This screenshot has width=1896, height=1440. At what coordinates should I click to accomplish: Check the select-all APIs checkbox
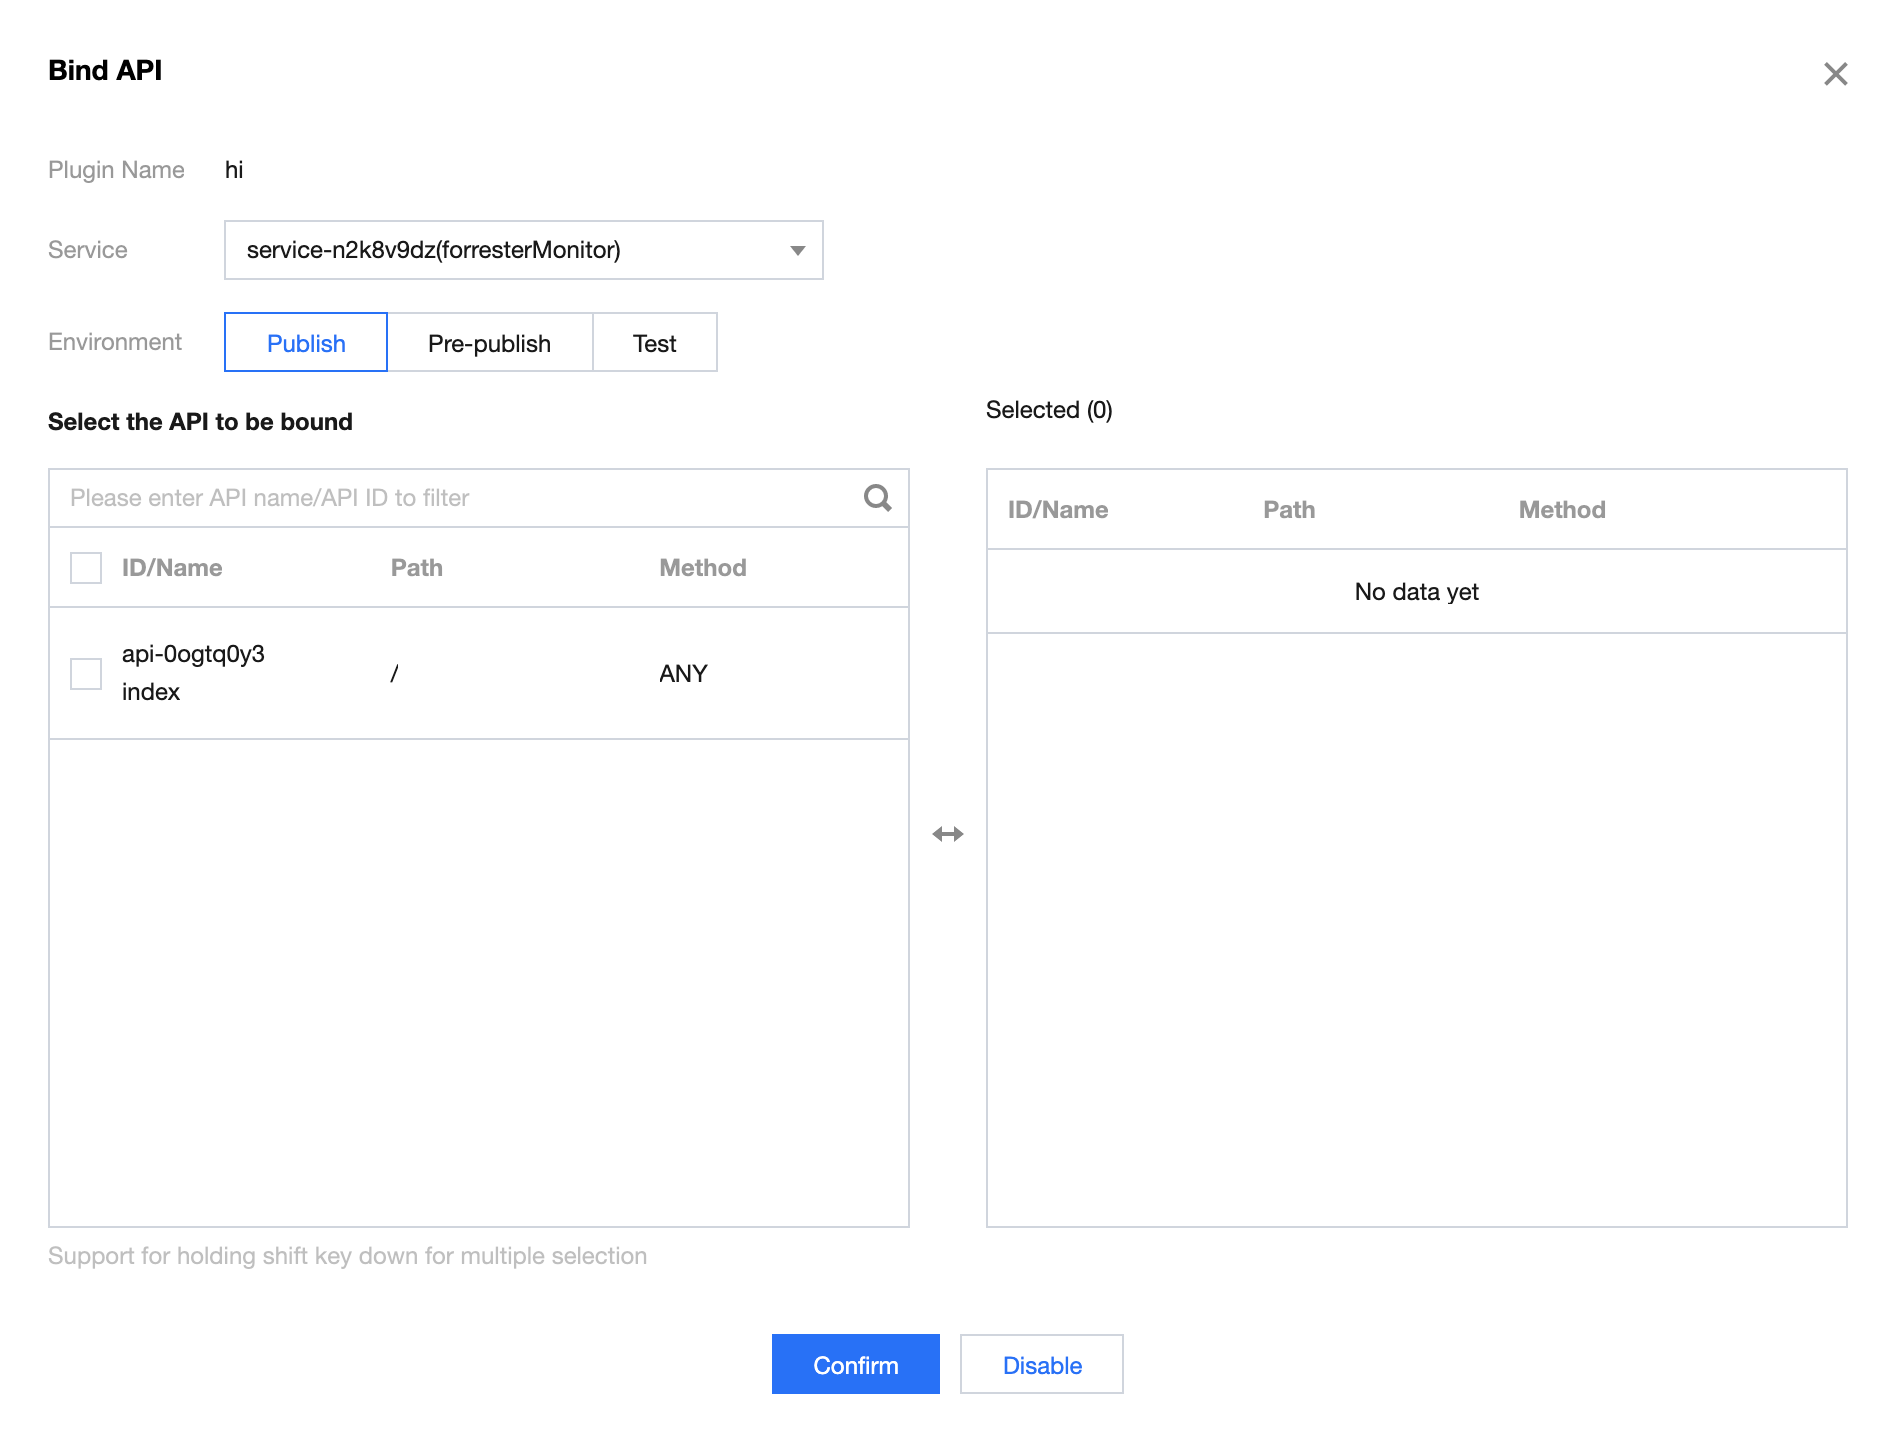pos(86,568)
